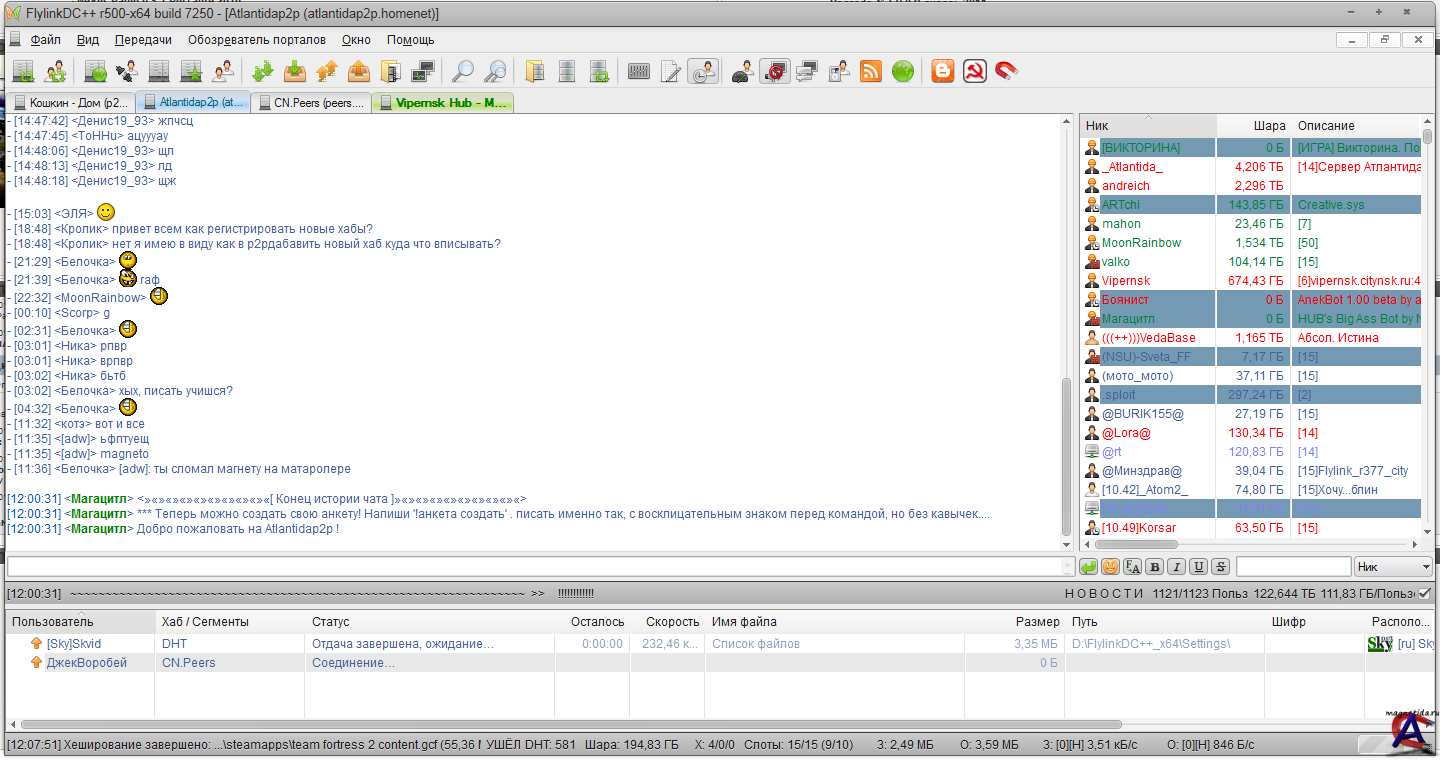This screenshot has width=1440, height=760.
Task: Click the orange Blogger toolbar icon
Action: (942, 71)
